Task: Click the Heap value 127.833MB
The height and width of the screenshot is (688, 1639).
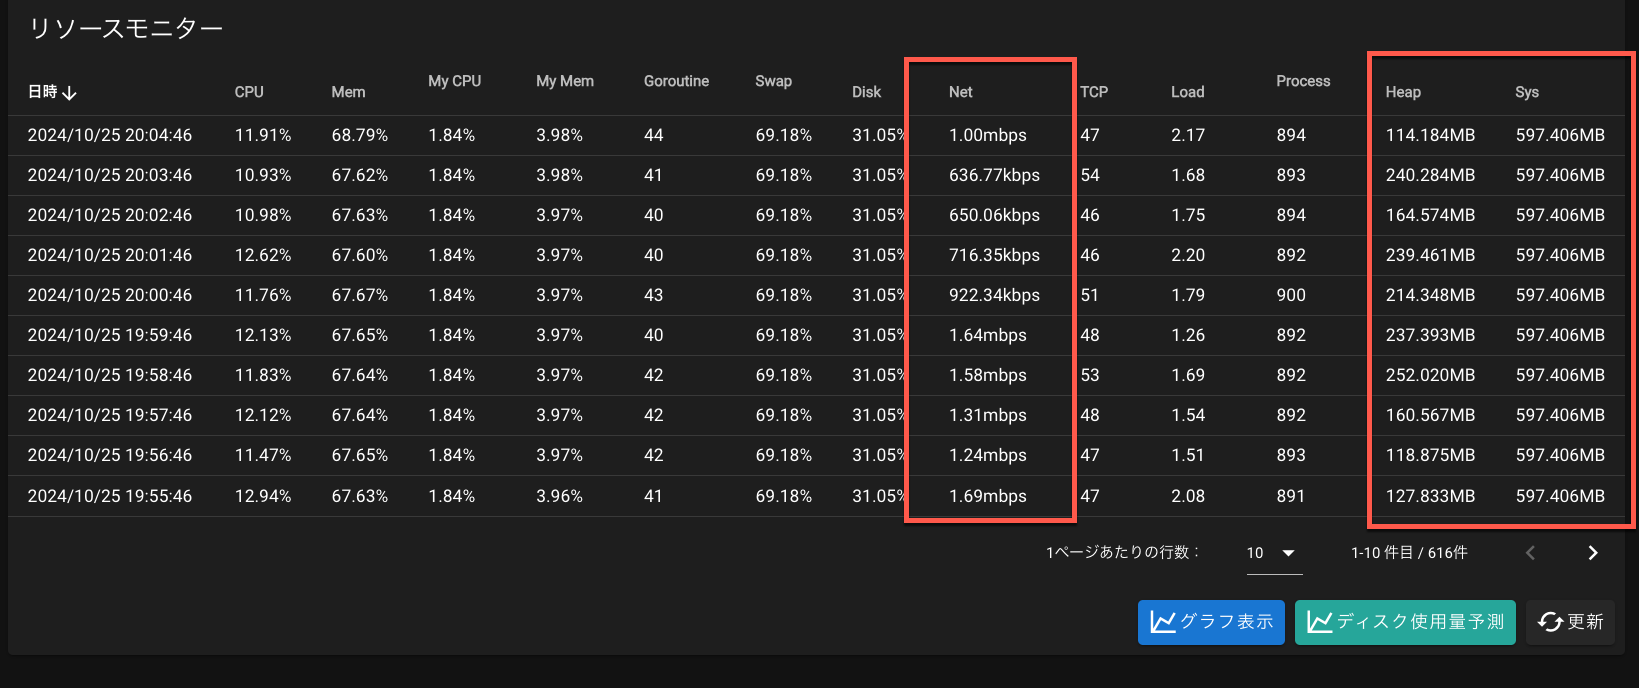Action: 1430,496
